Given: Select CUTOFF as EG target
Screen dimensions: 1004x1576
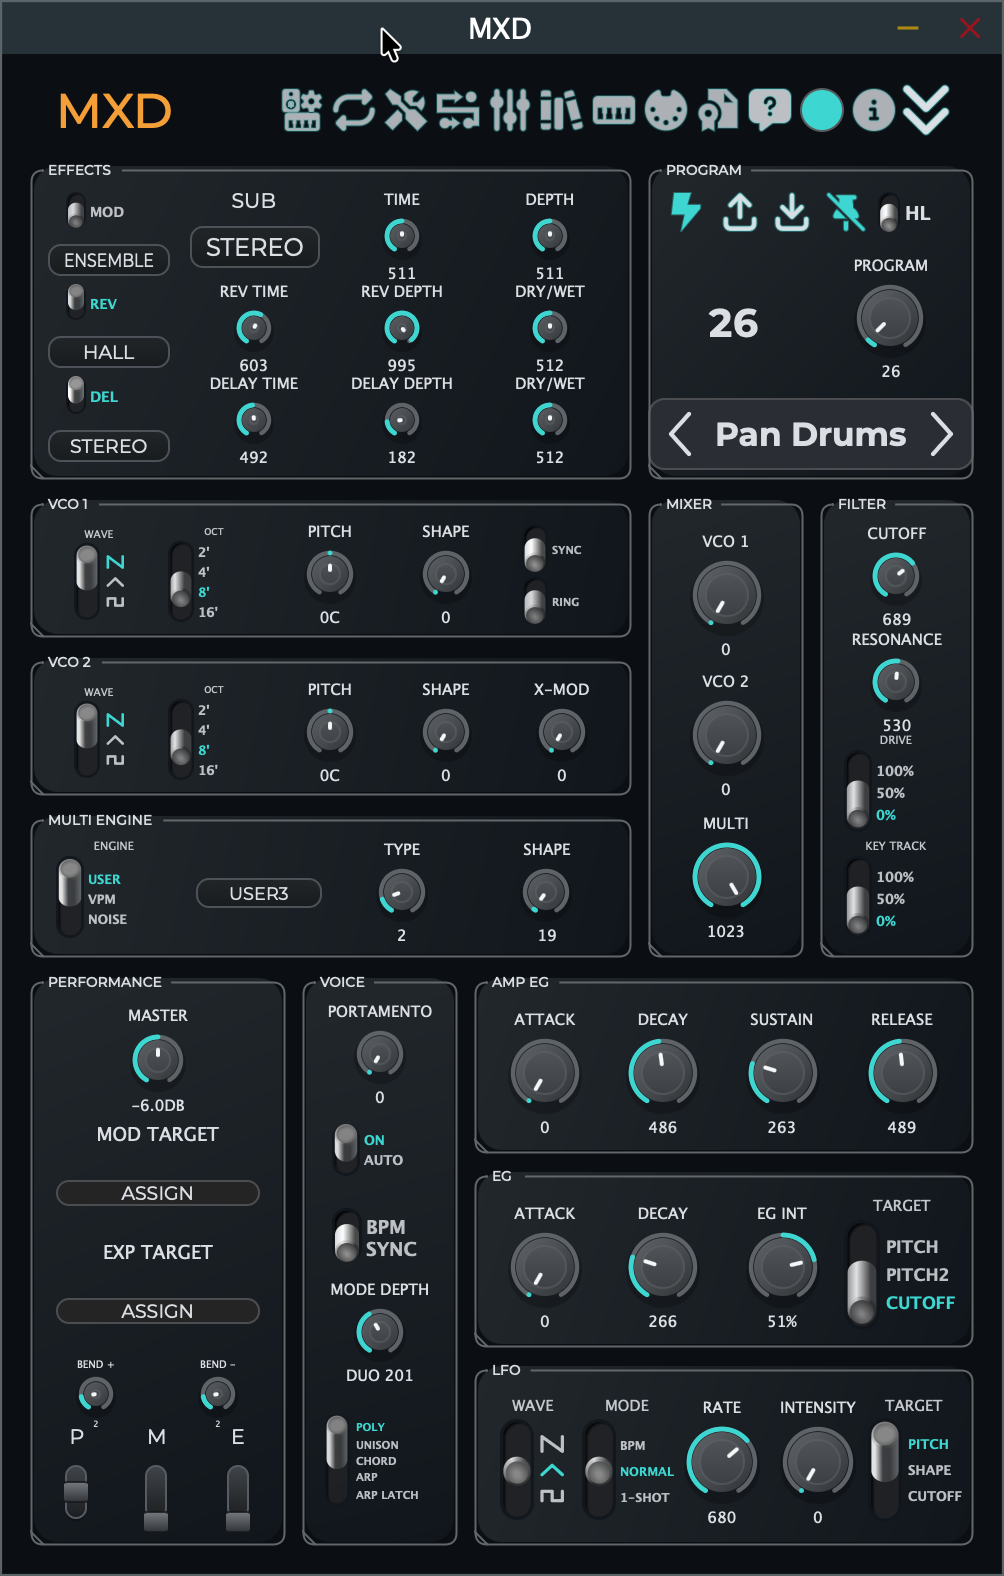Looking at the screenshot, I should [920, 1302].
